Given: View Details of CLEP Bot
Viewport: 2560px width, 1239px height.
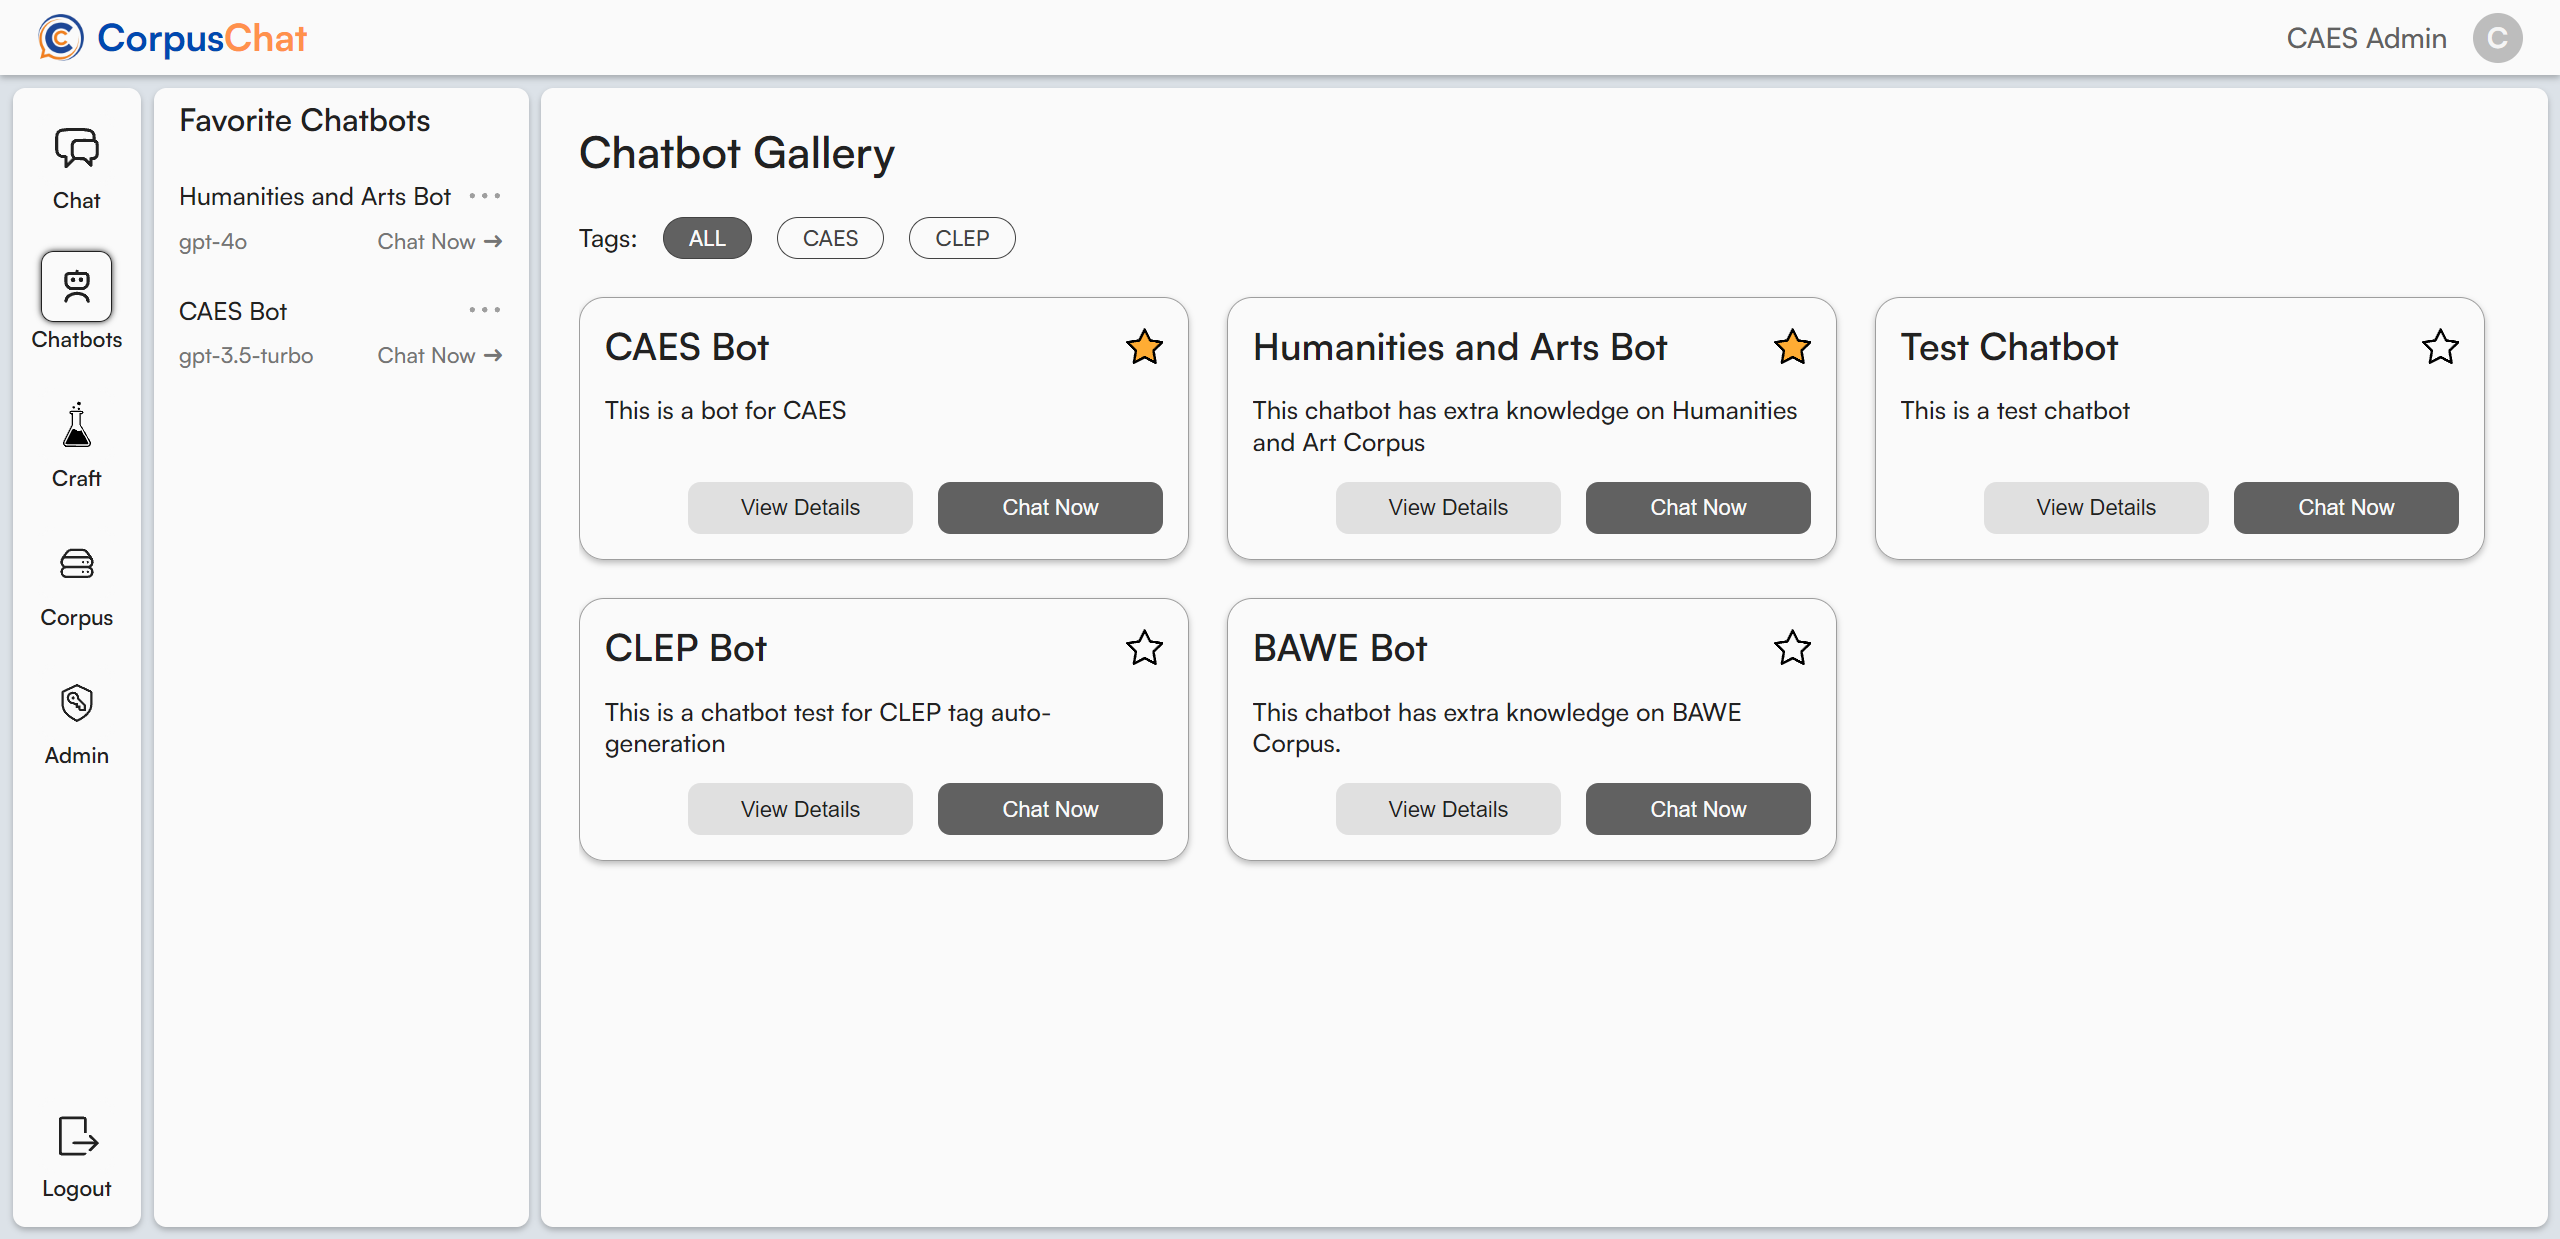Looking at the screenshot, I should coord(800,809).
